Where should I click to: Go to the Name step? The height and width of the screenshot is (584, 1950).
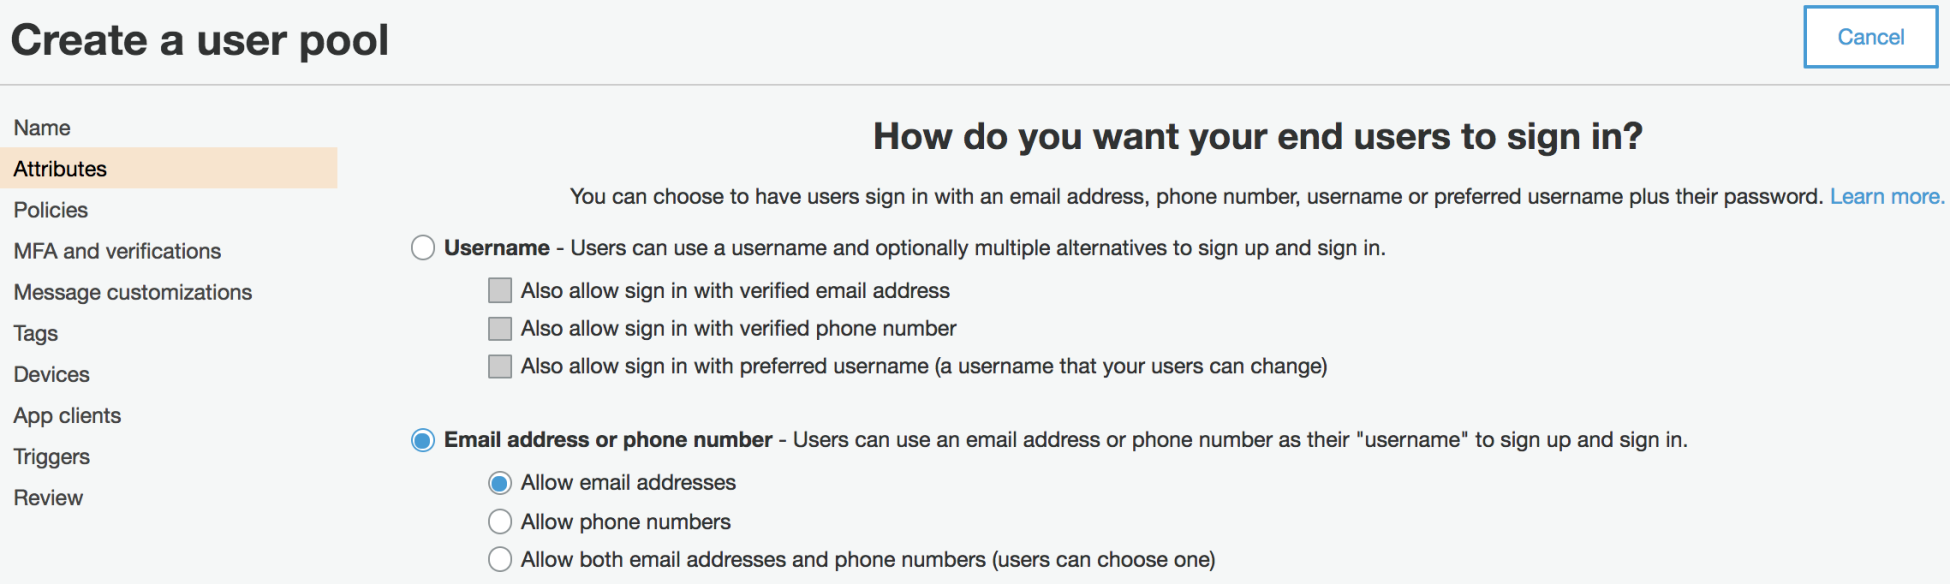click(42, 128)
